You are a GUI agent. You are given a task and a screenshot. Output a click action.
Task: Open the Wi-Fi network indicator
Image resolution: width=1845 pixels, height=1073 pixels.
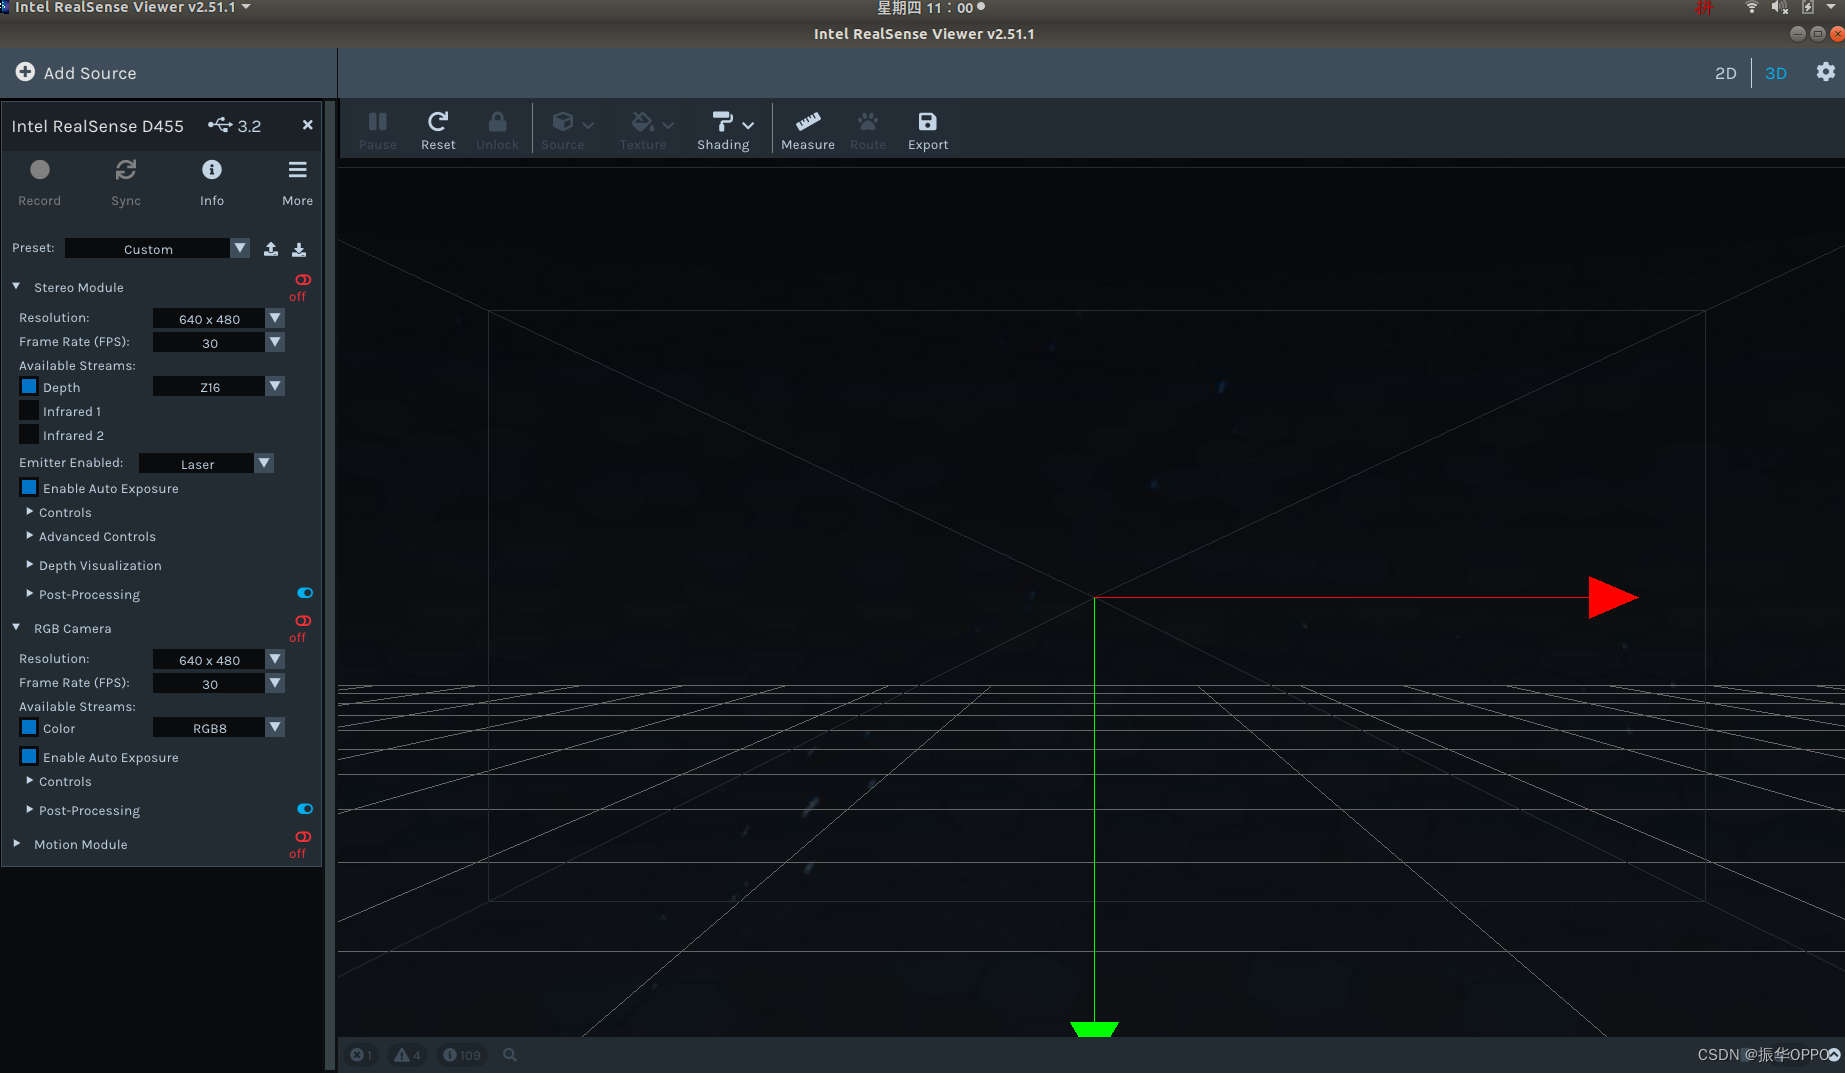(1752, 7)
